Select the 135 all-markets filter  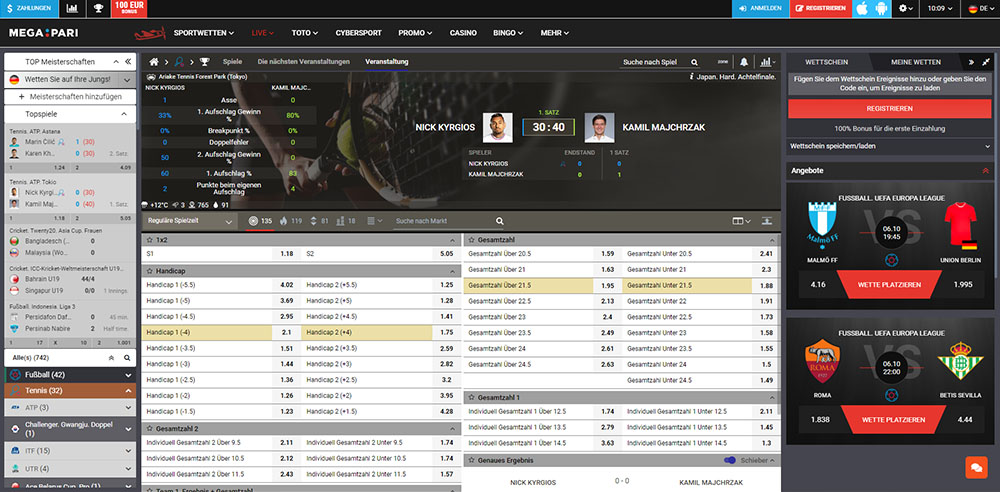(x=260, y=221)
